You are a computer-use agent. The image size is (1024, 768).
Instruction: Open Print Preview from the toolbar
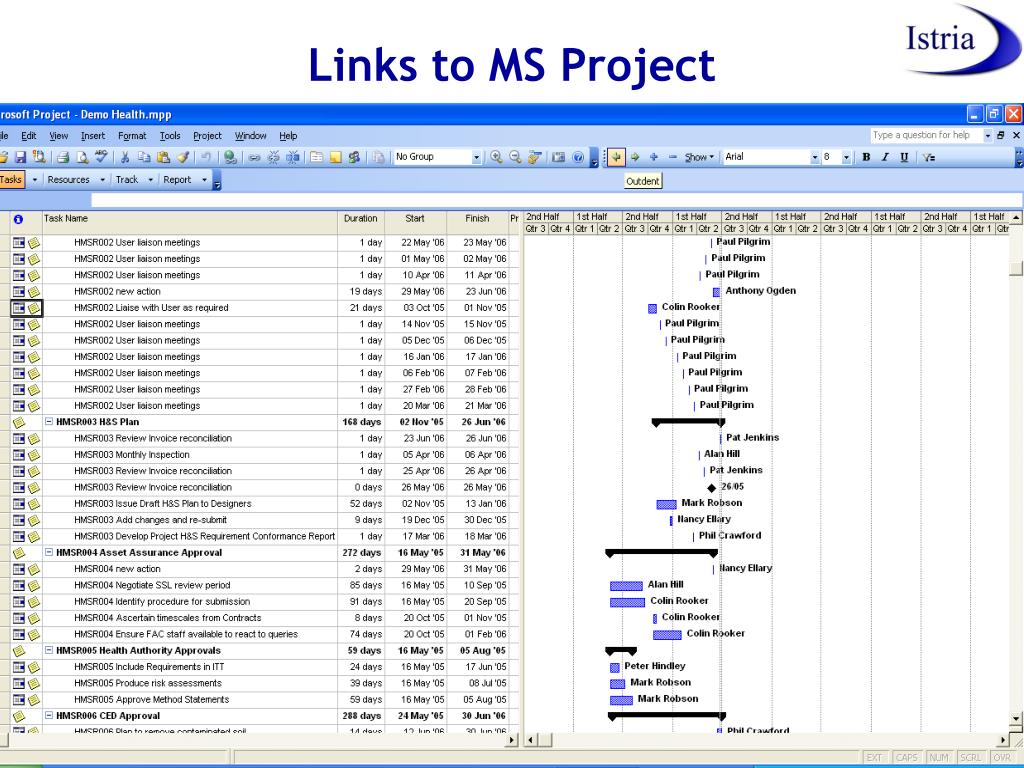[x=82, y=157]
